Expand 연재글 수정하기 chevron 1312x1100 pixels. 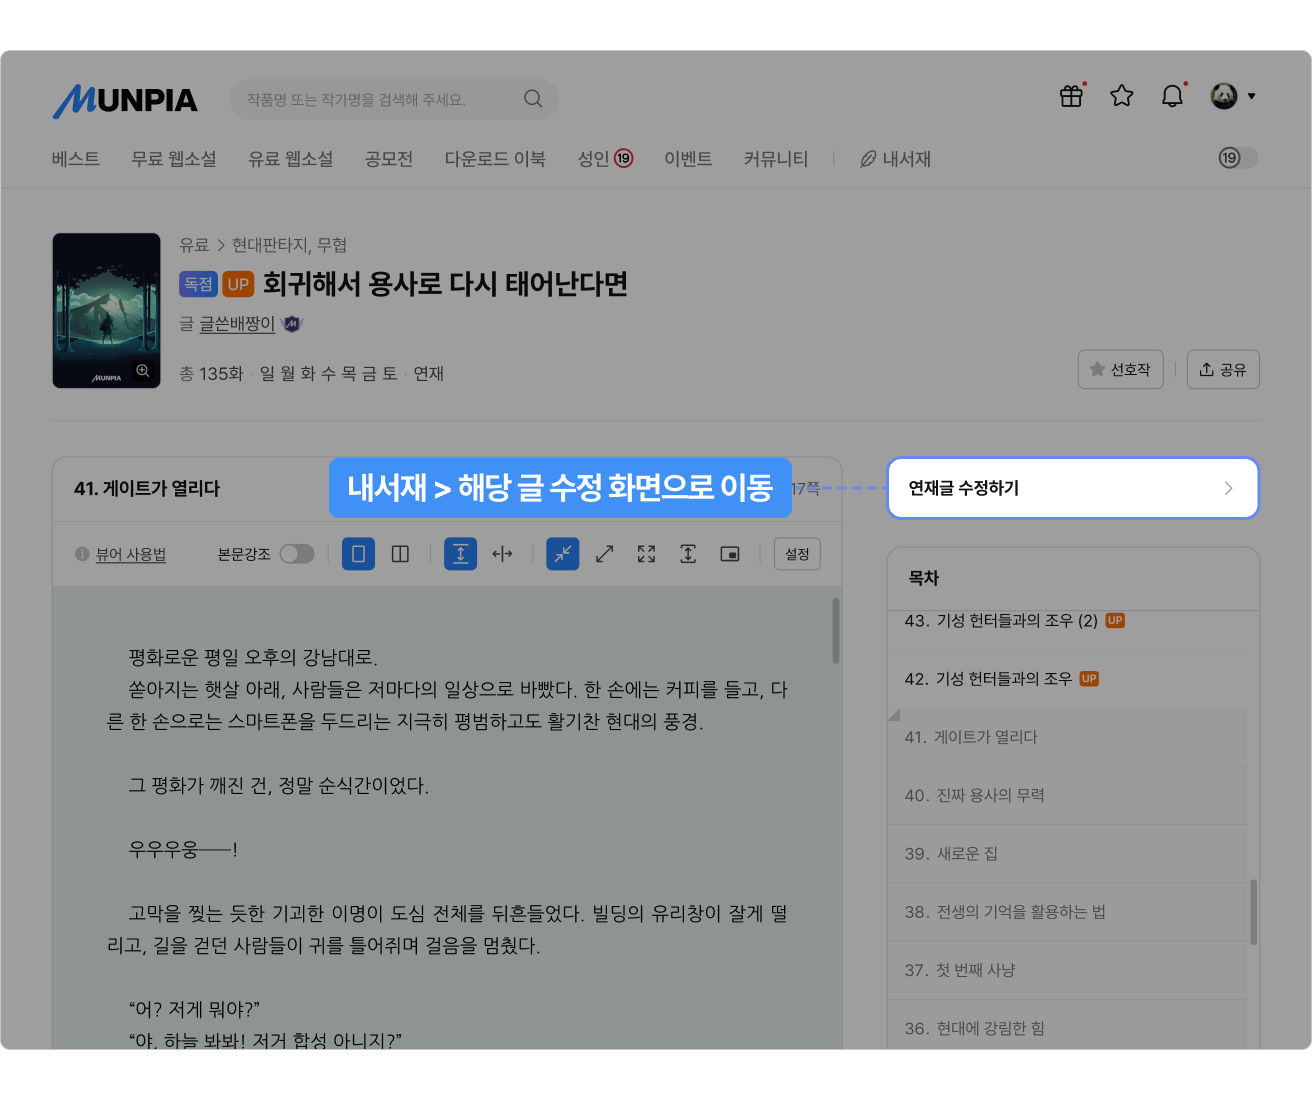point(1228,488)
